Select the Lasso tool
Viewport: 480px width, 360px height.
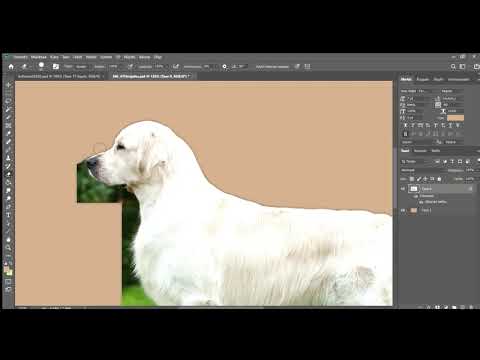[x=8, y=101]
